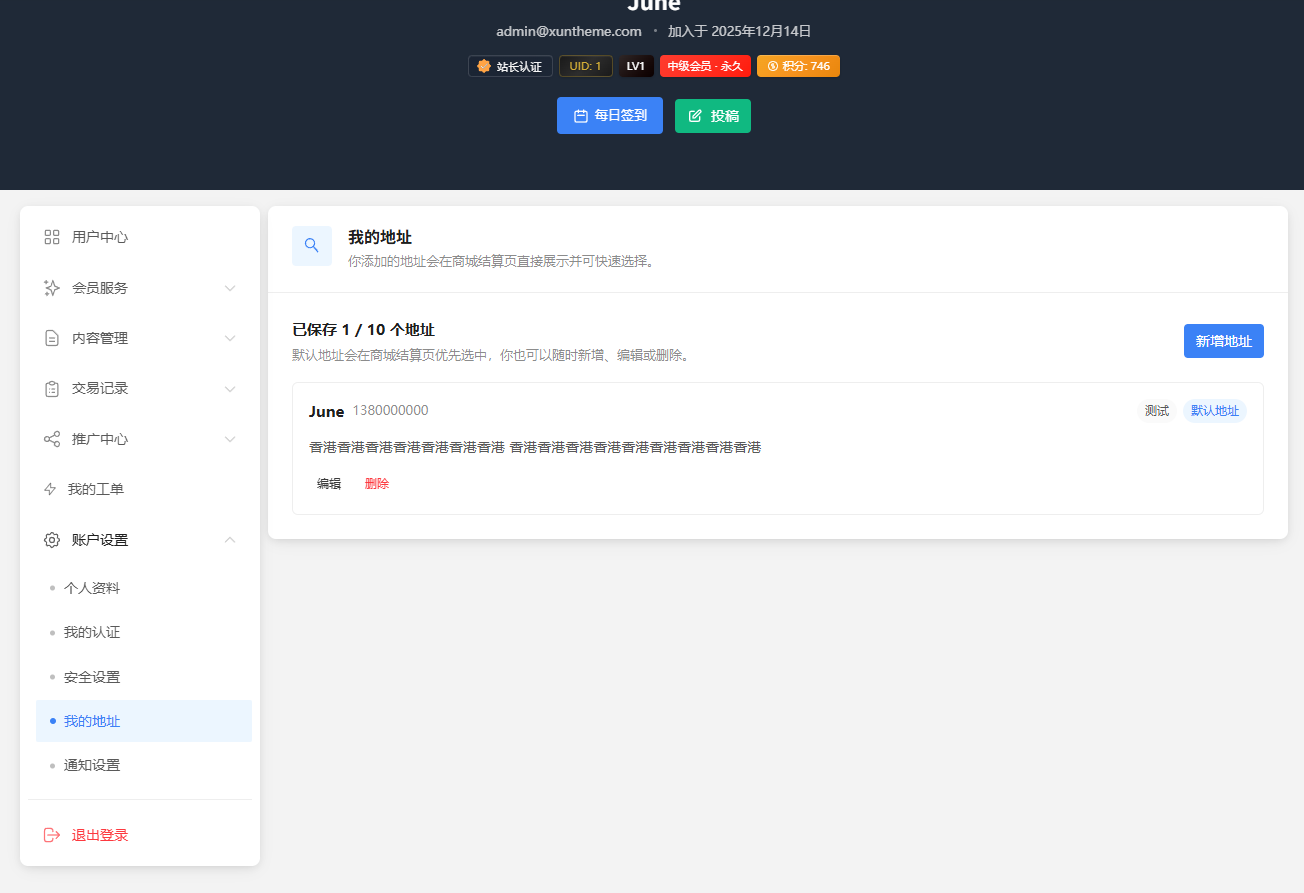
Task: Open the 个人资料 submenu item
Action: [x=92, y=588]
